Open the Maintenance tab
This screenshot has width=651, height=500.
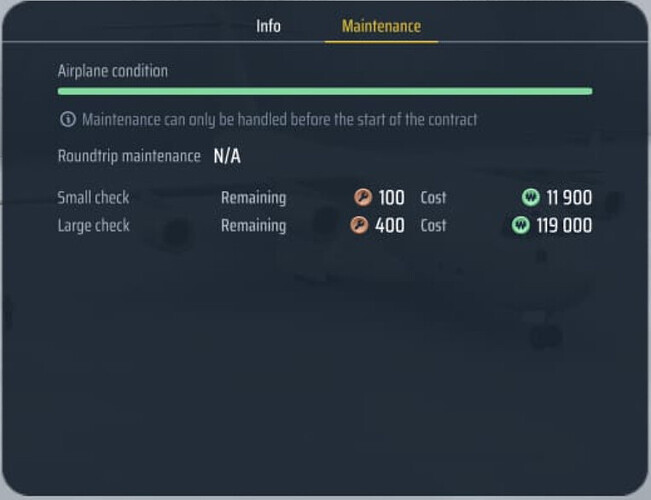pos(381,26)
